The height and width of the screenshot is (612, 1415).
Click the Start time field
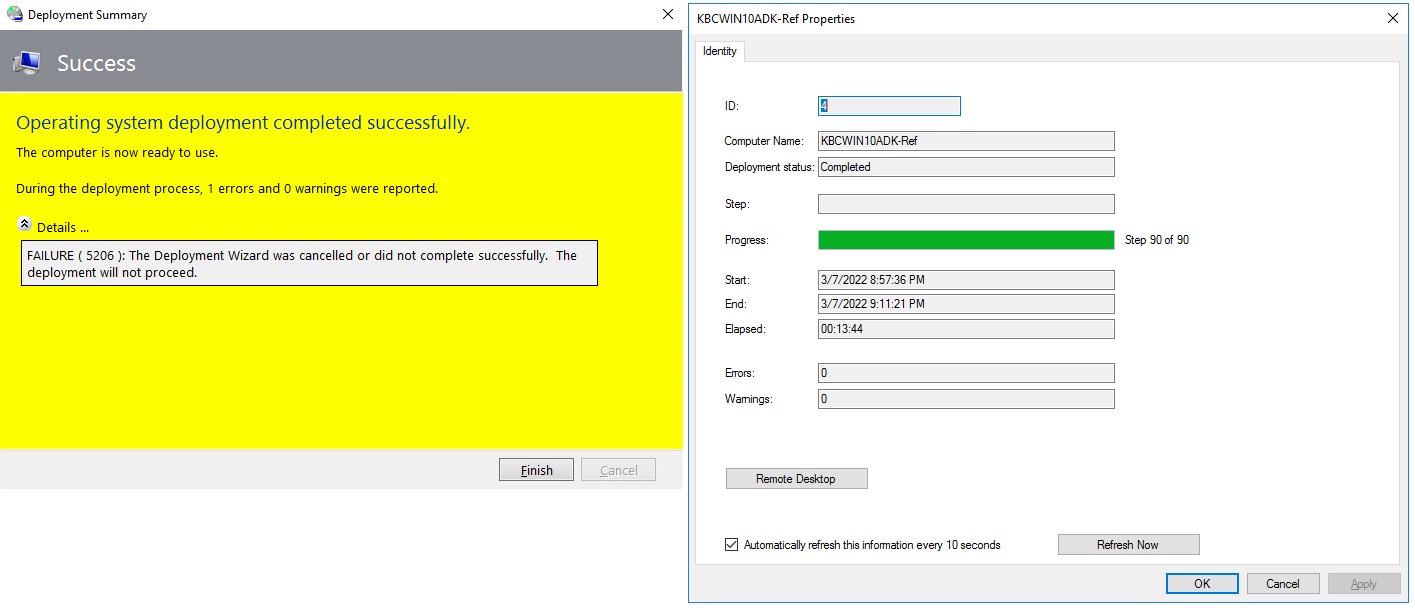965,279
